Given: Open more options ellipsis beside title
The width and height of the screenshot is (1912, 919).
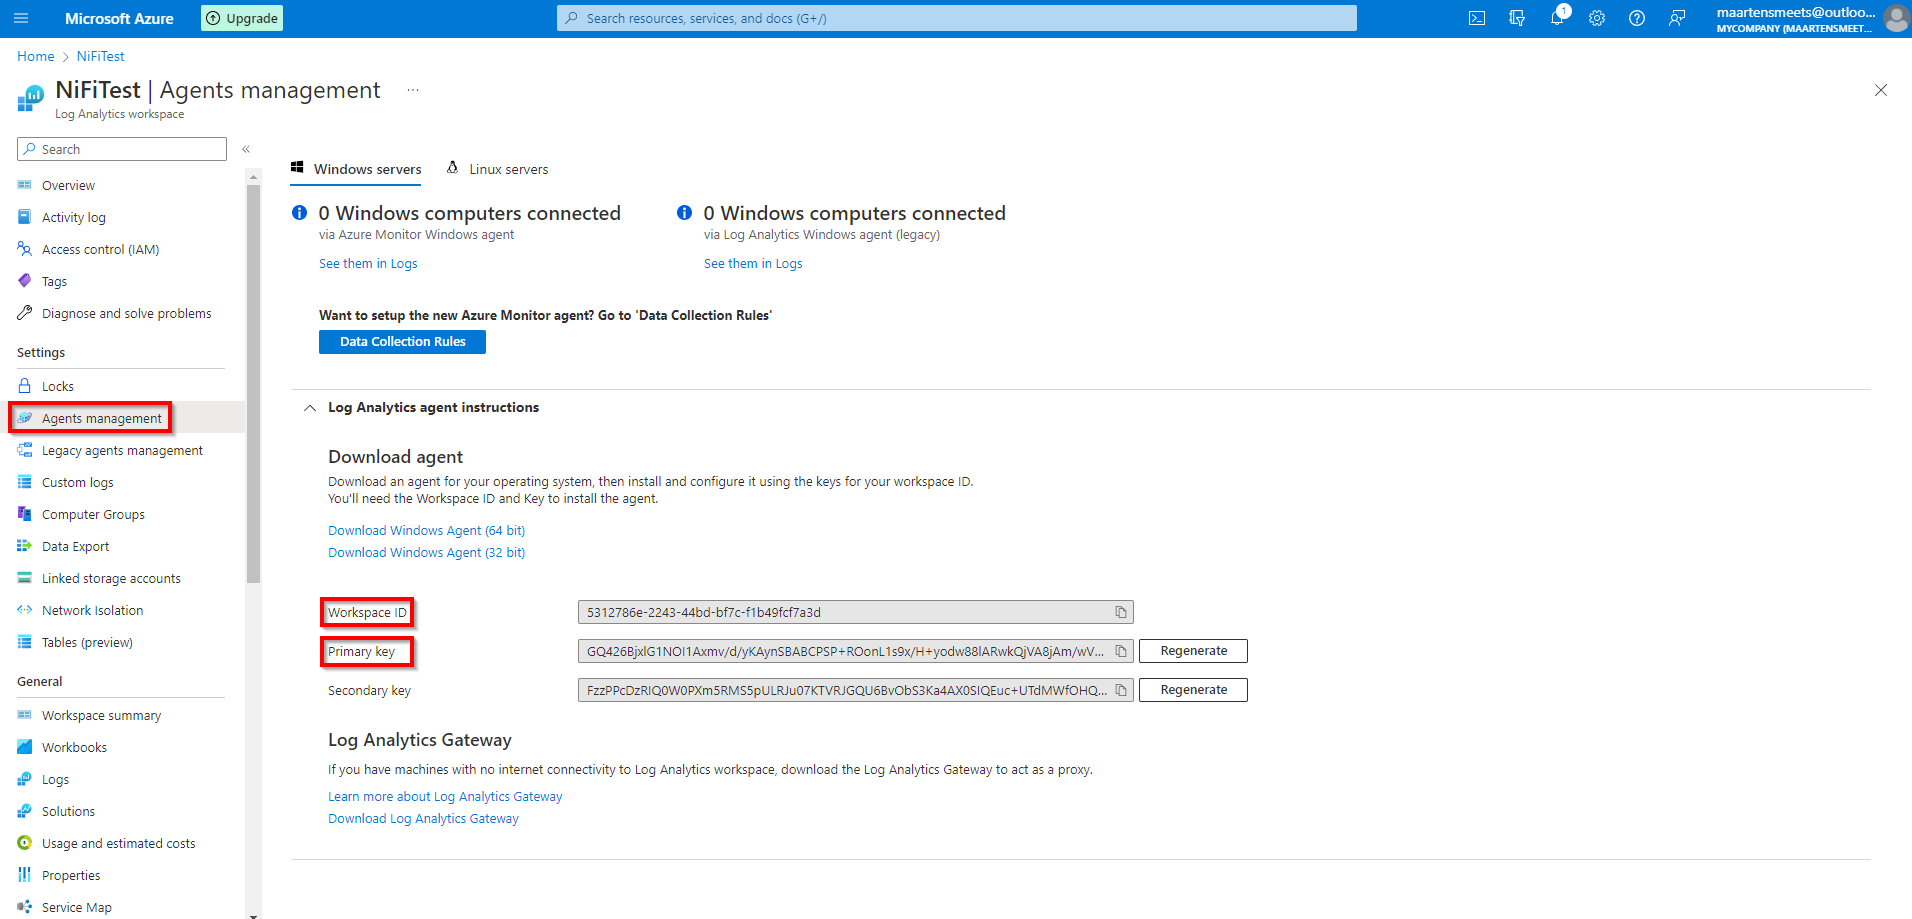Looking at the screenshot, I should (412, 90).
